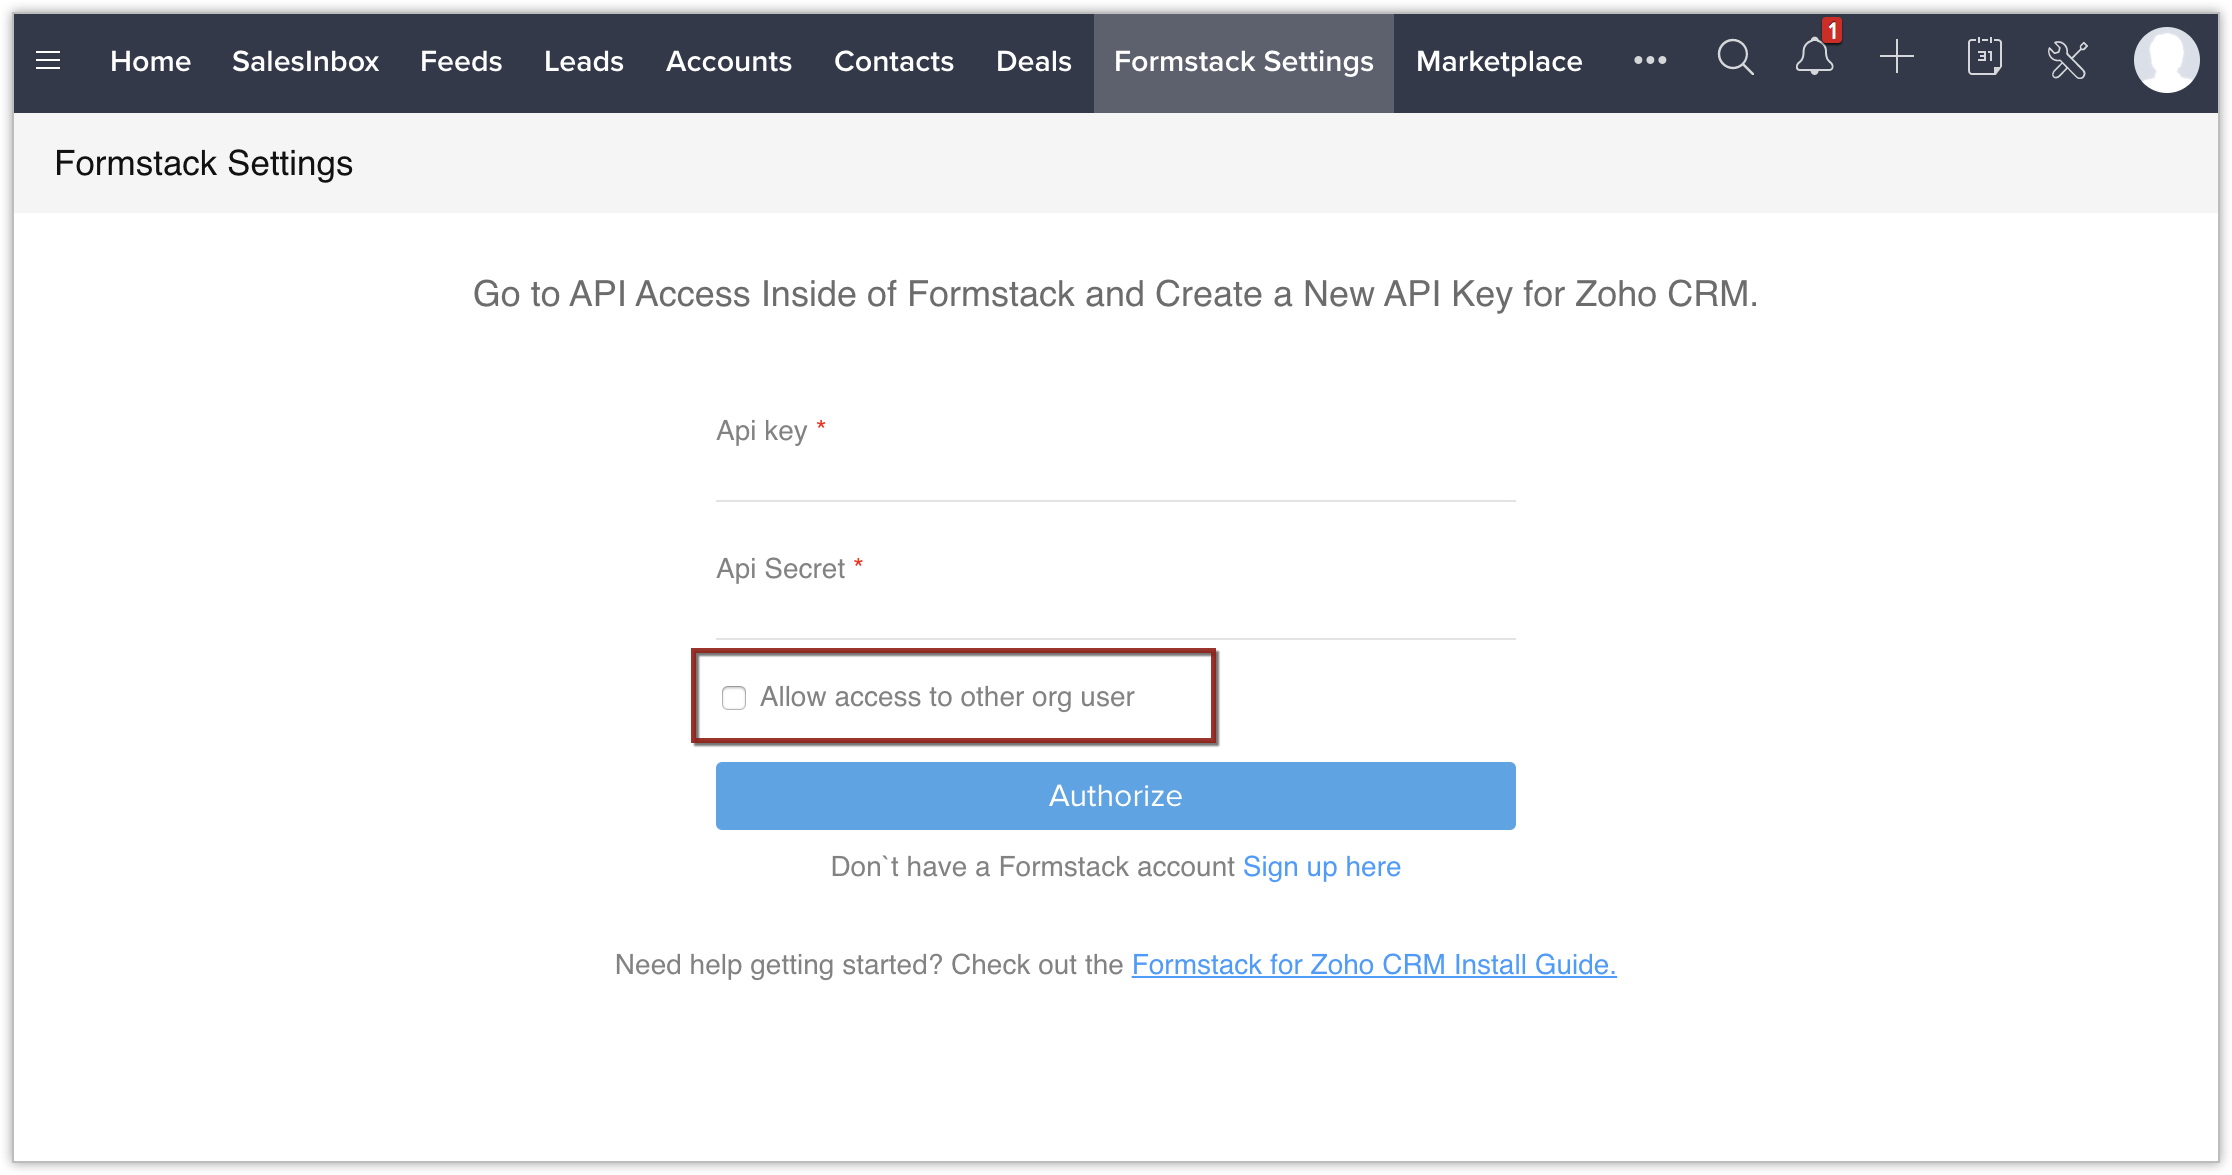Focus the Api key input field
2232x1175 pixels.
1116,478
